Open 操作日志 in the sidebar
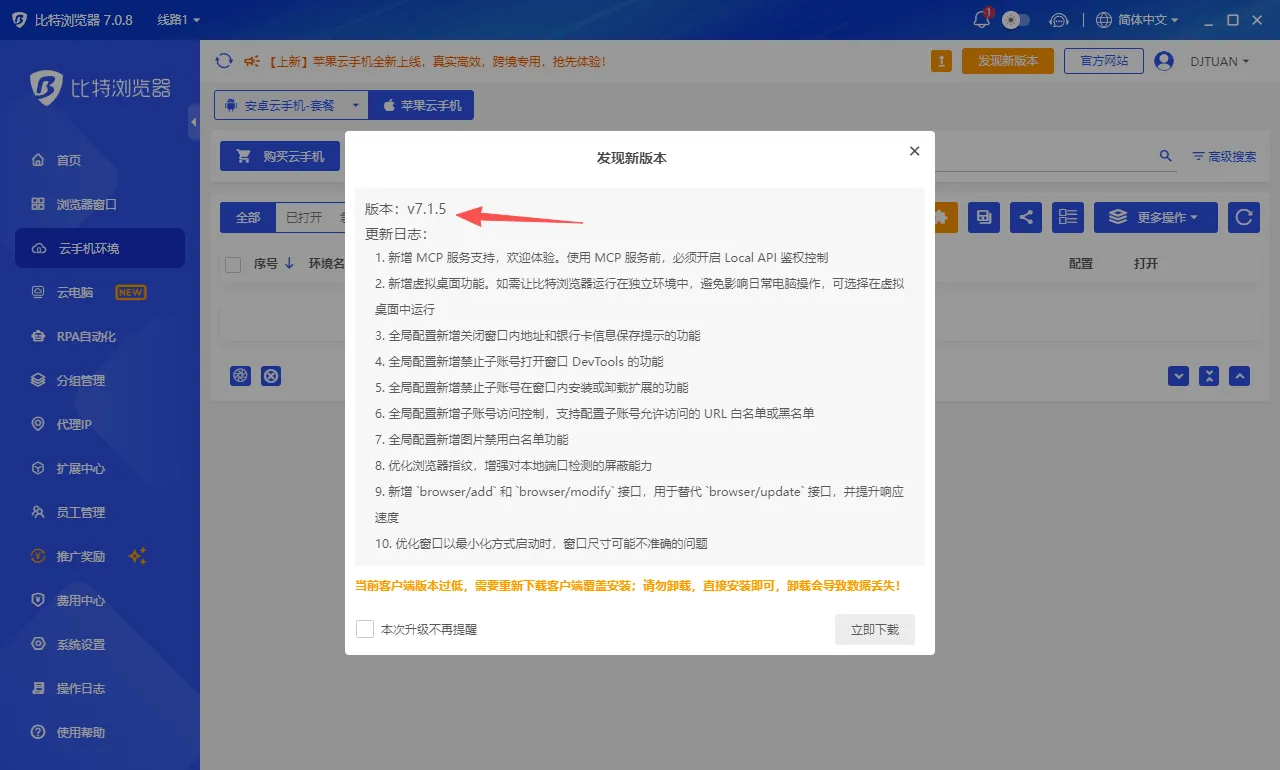 (100, 688)
